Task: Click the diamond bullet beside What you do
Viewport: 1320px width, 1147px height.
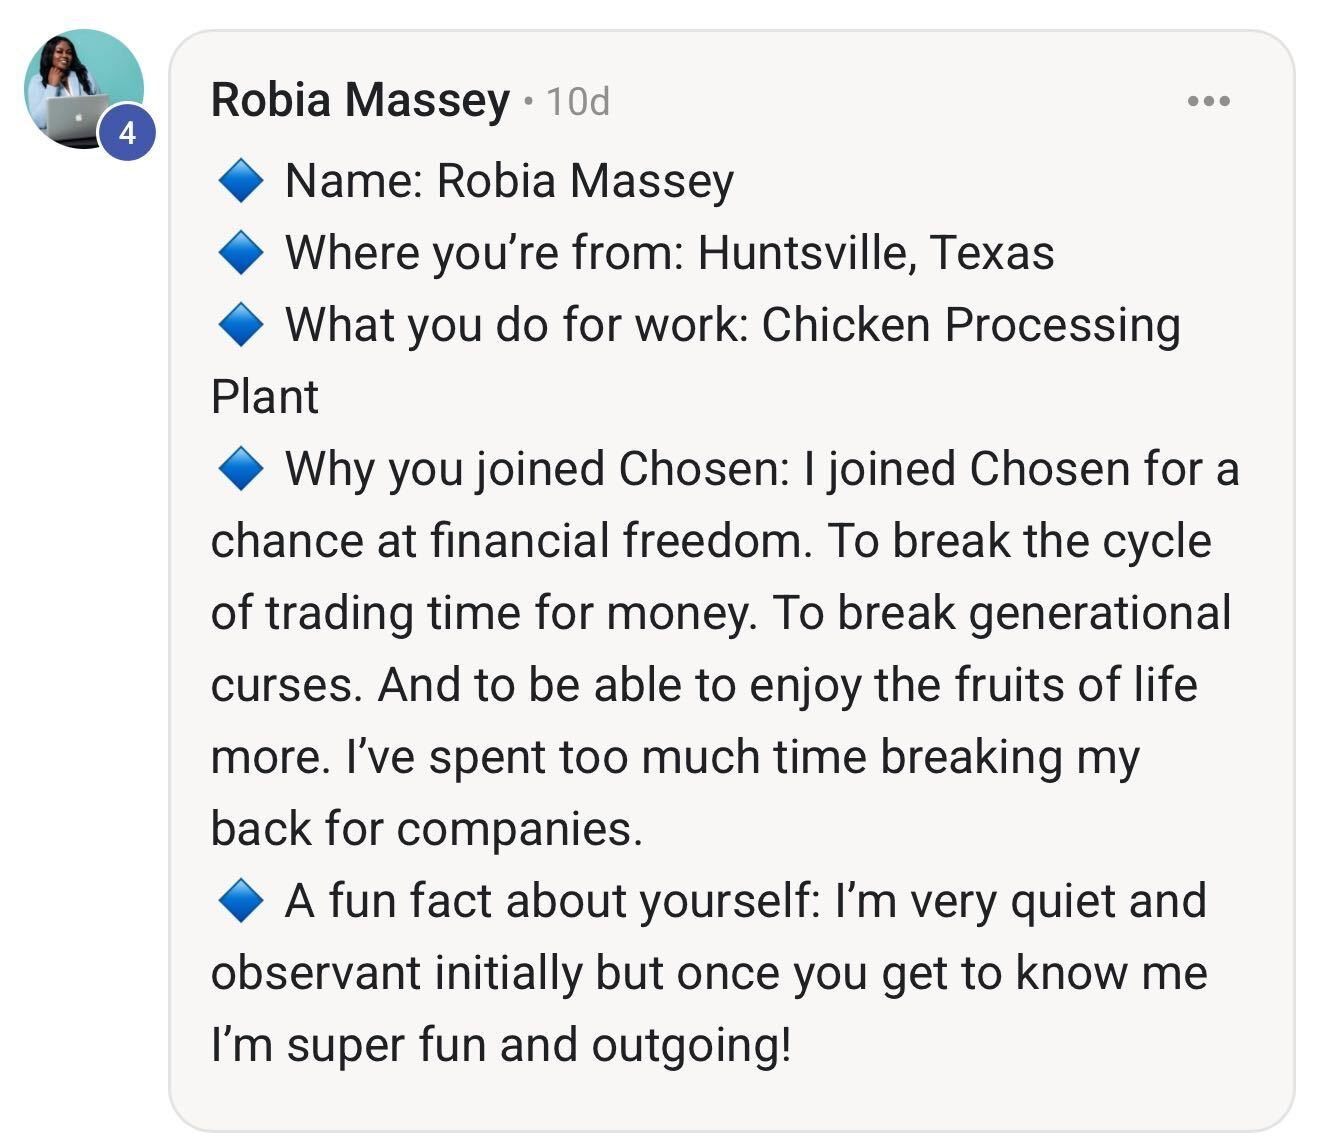Action: pyautogui.click(x=241, y=325)
